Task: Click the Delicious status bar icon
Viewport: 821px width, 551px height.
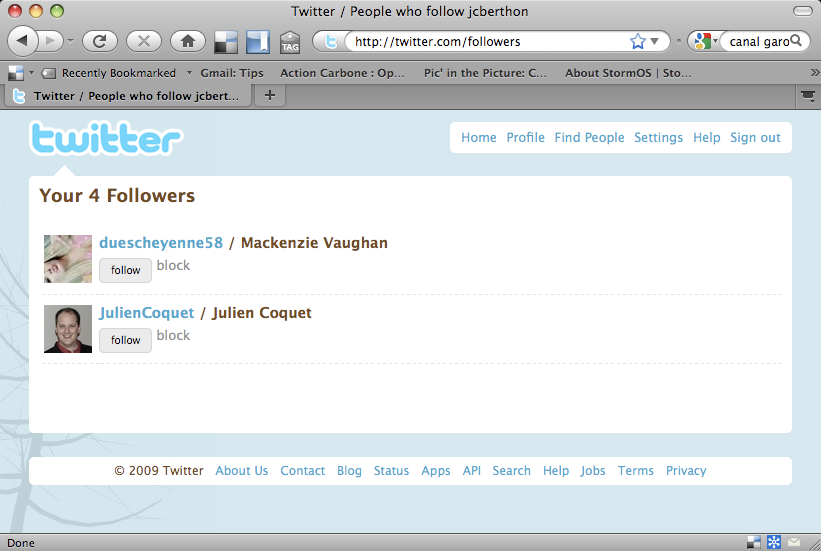Action: 754,542
